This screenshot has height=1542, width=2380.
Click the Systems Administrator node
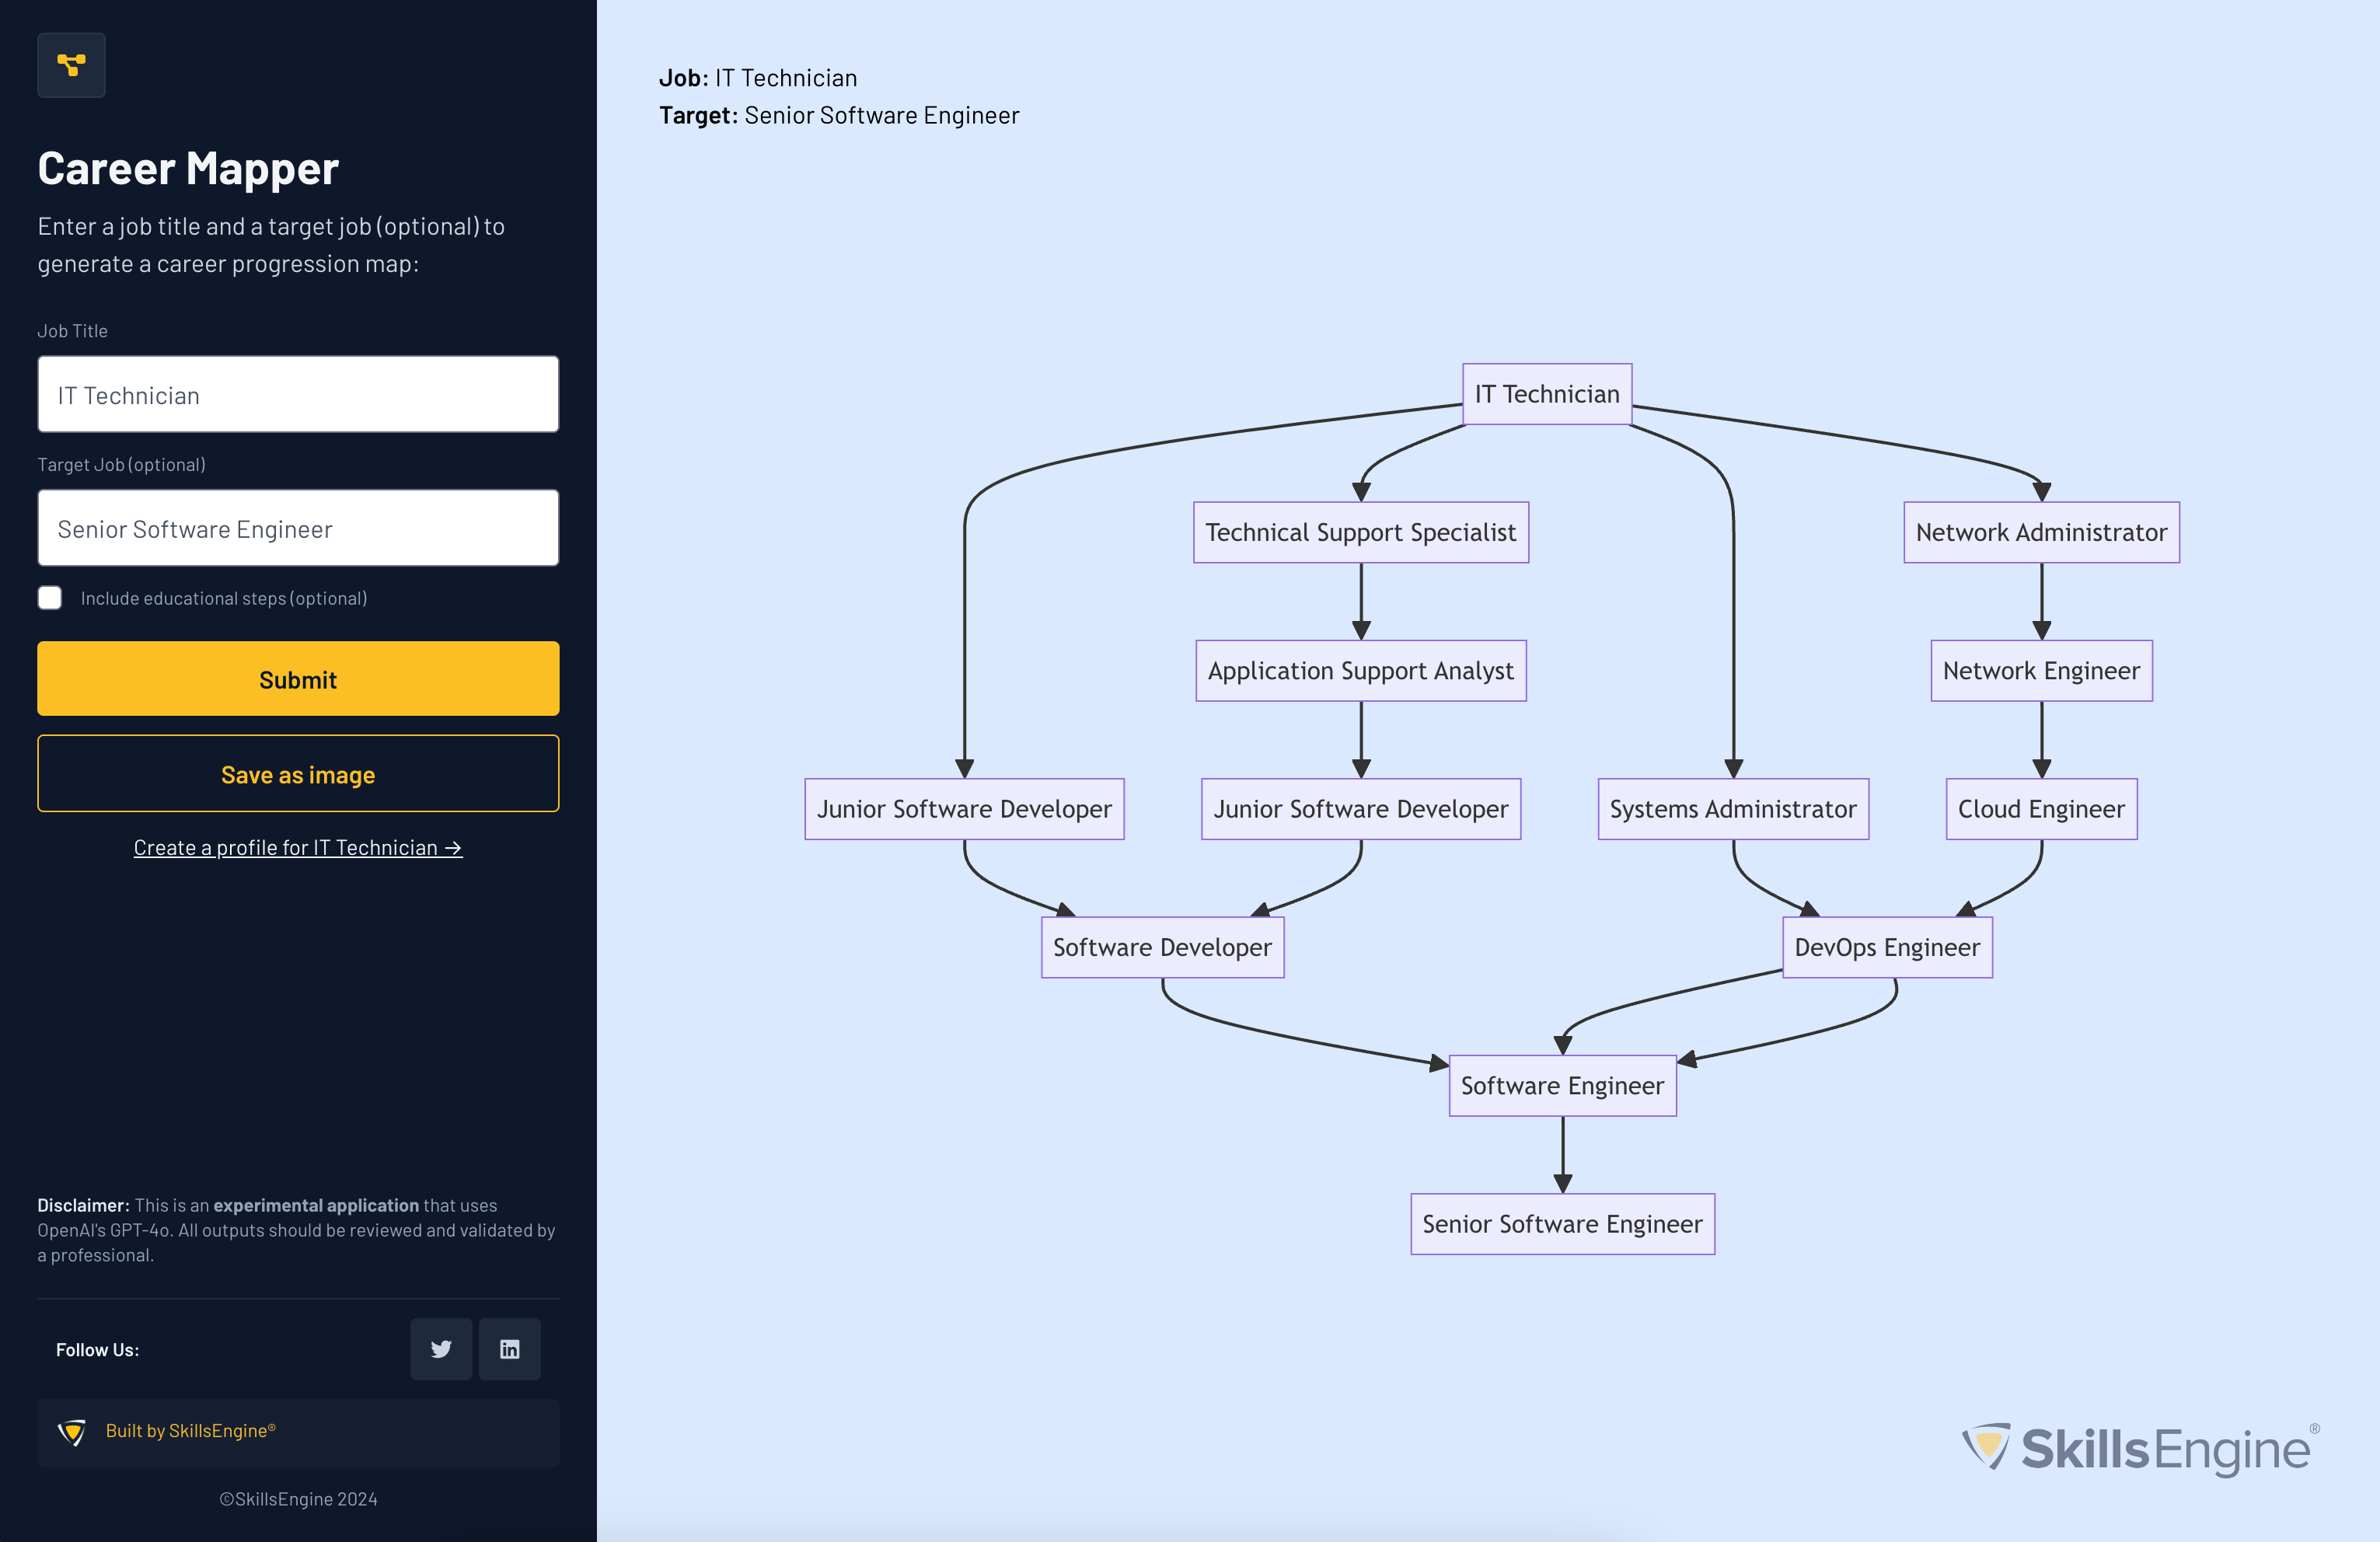tap(1732, 809)
